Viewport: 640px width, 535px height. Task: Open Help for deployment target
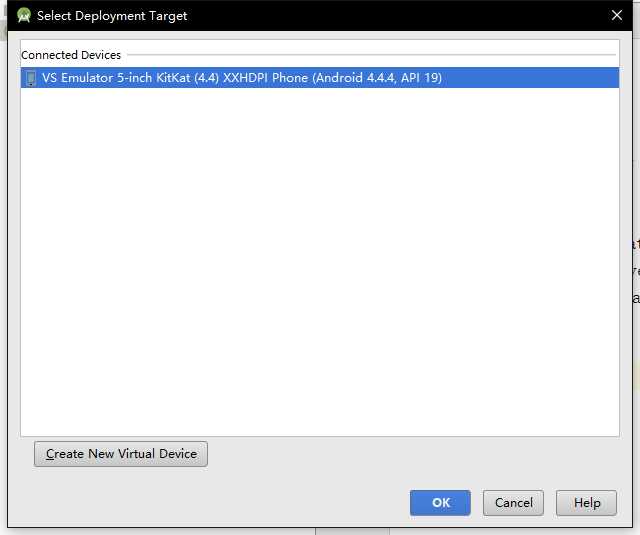click(x=586, y=503)
